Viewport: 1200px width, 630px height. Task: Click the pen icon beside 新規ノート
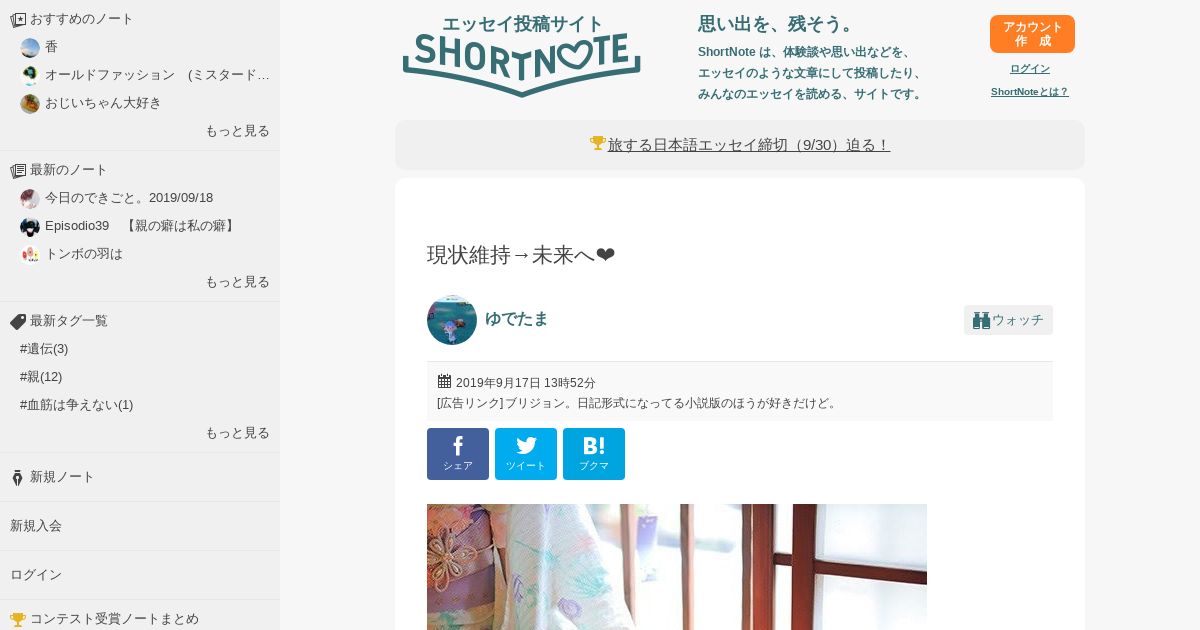(x=17, y=478)
